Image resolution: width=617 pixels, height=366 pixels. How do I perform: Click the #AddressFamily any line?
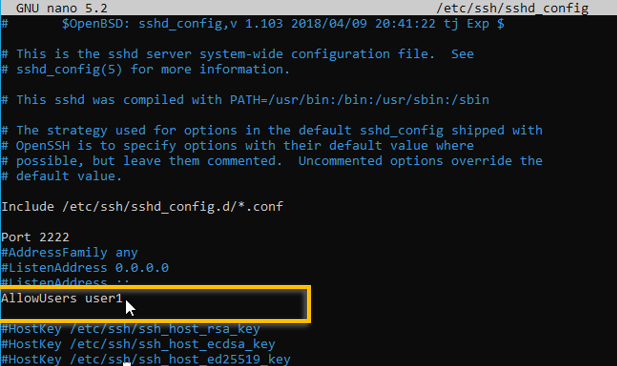click(x=70, y=253)
